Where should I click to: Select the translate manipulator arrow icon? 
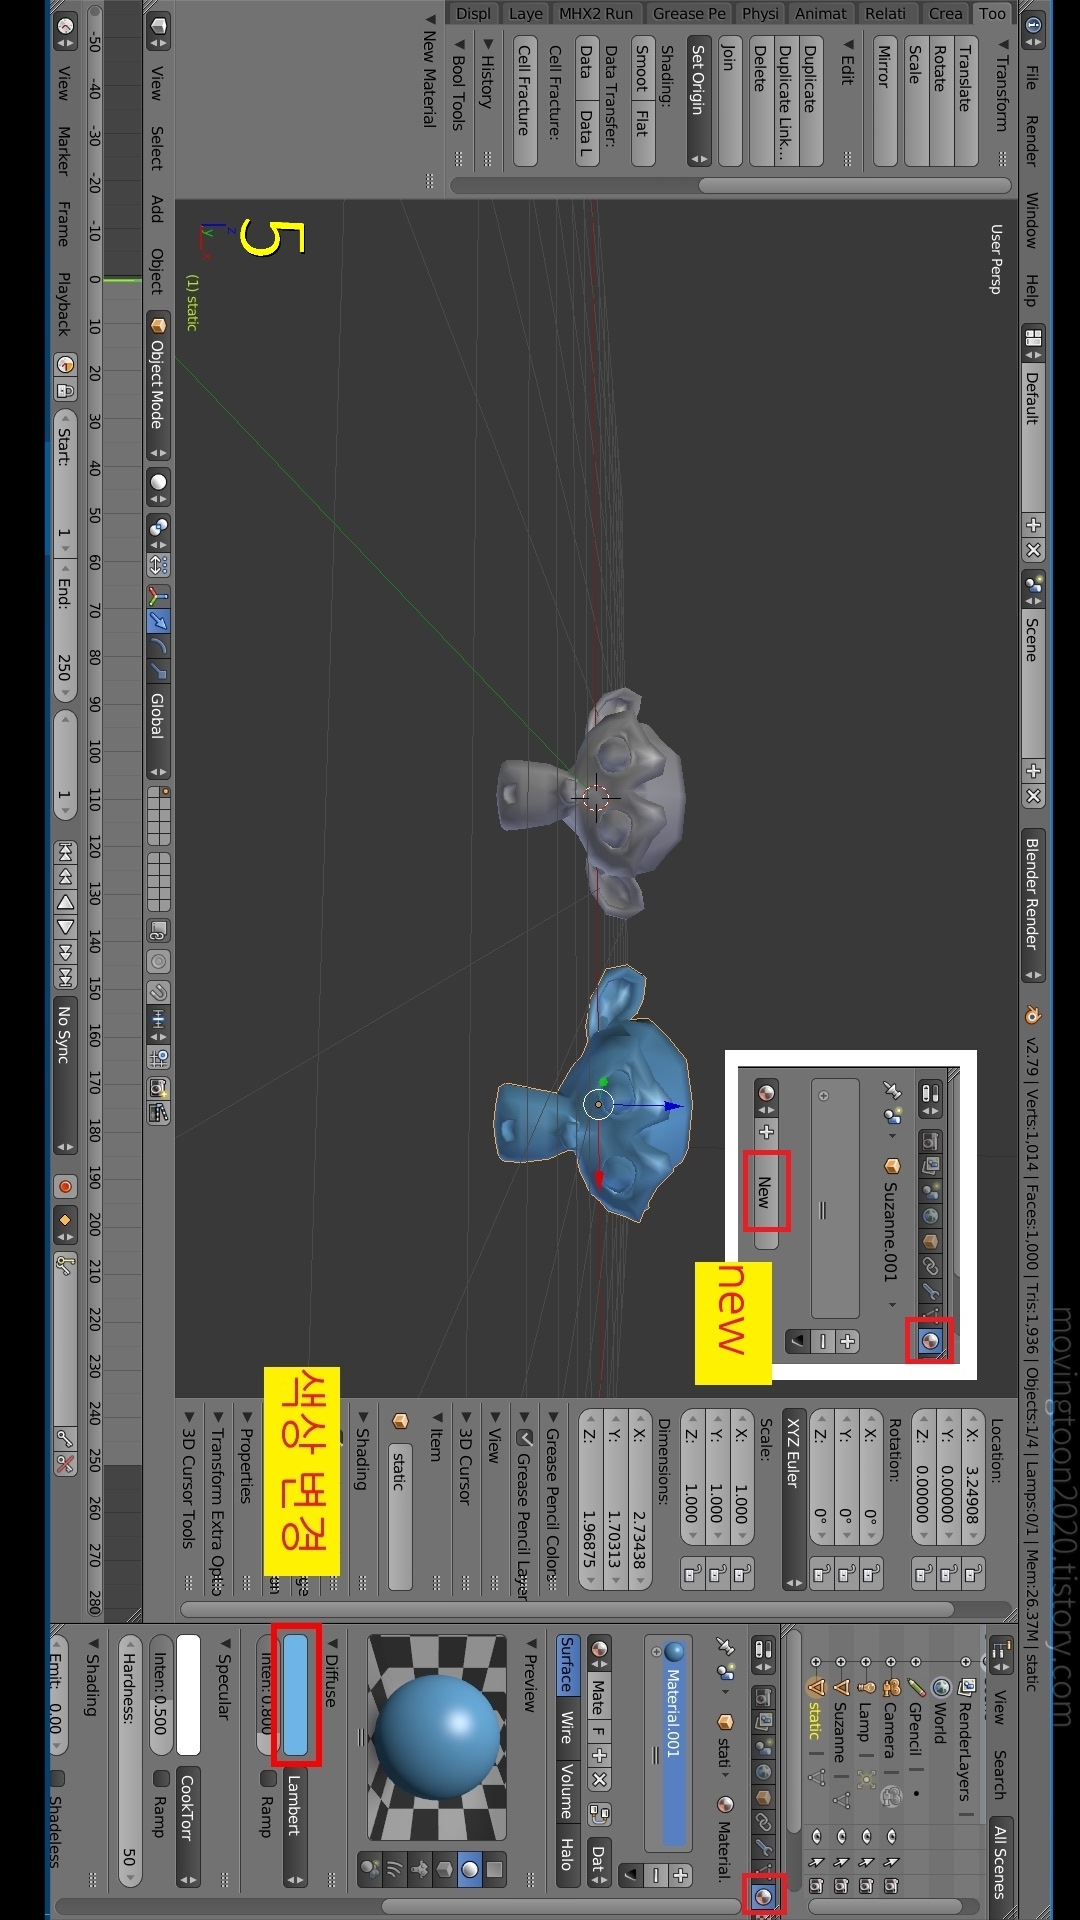(158, 621)
